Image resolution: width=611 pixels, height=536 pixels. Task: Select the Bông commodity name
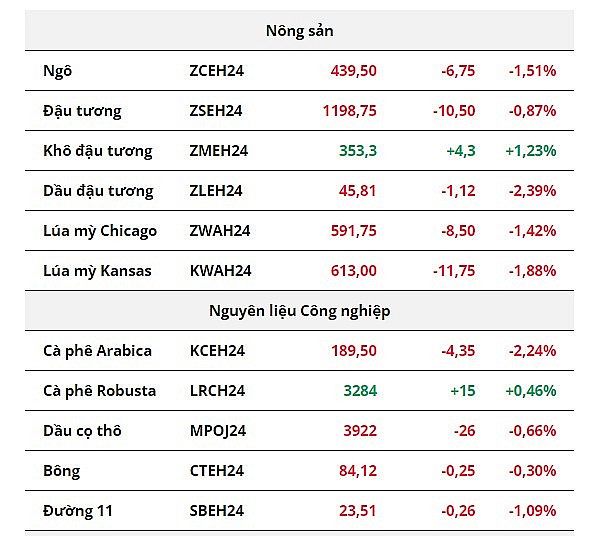tap(62, 471)
